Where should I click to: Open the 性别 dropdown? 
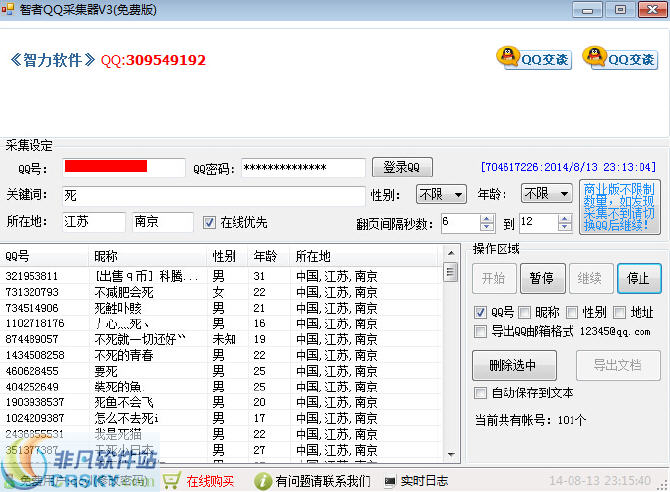[x=441, y=194]
